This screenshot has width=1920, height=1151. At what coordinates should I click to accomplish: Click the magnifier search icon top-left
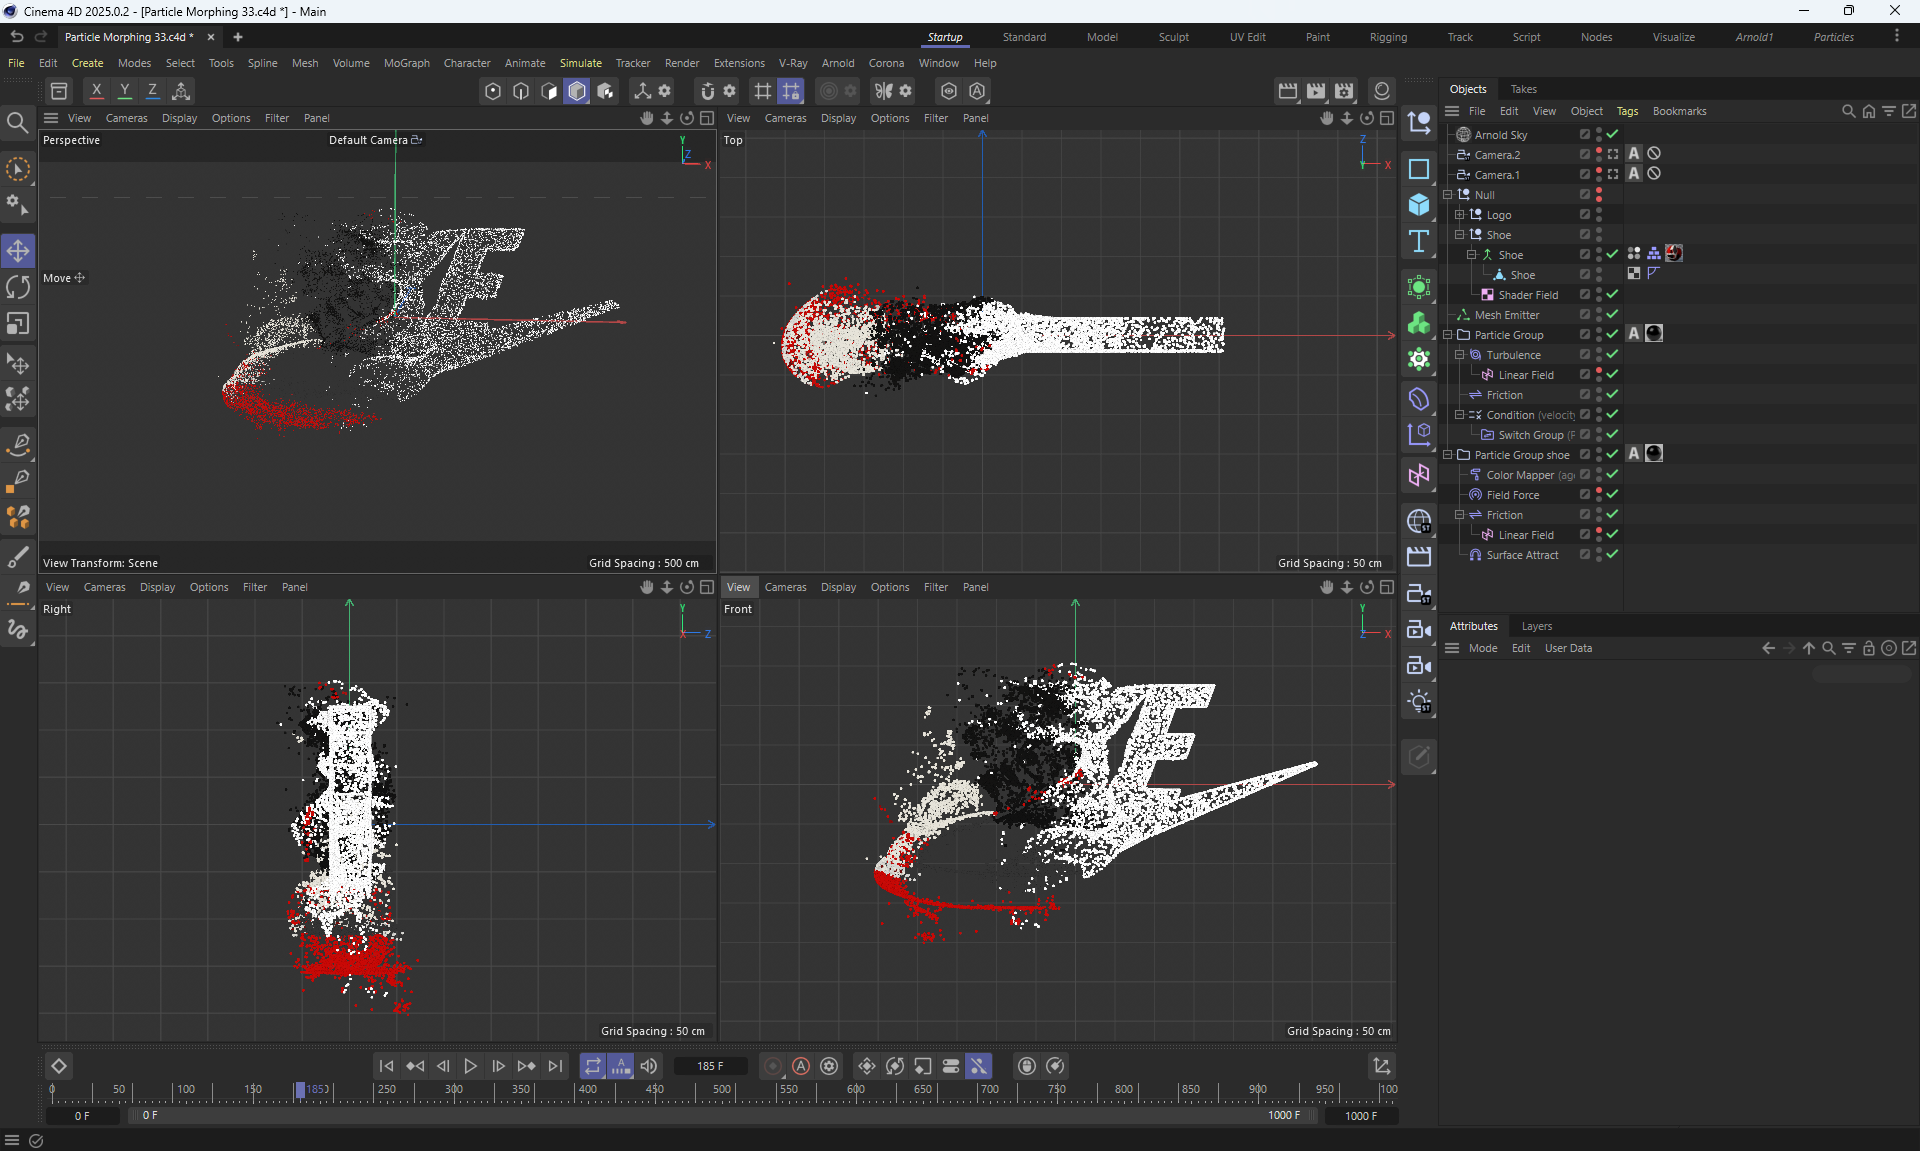[17, 122]
